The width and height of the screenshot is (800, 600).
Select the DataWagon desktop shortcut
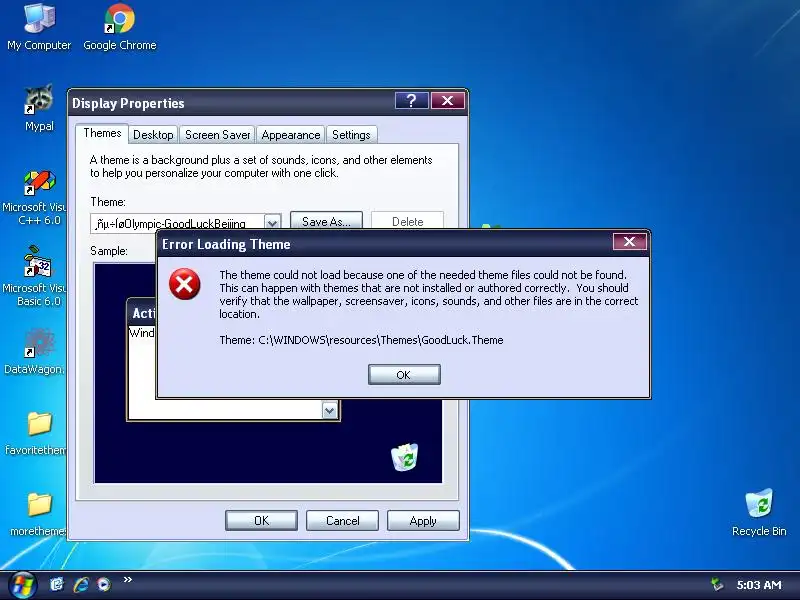[x=35, y=352]
